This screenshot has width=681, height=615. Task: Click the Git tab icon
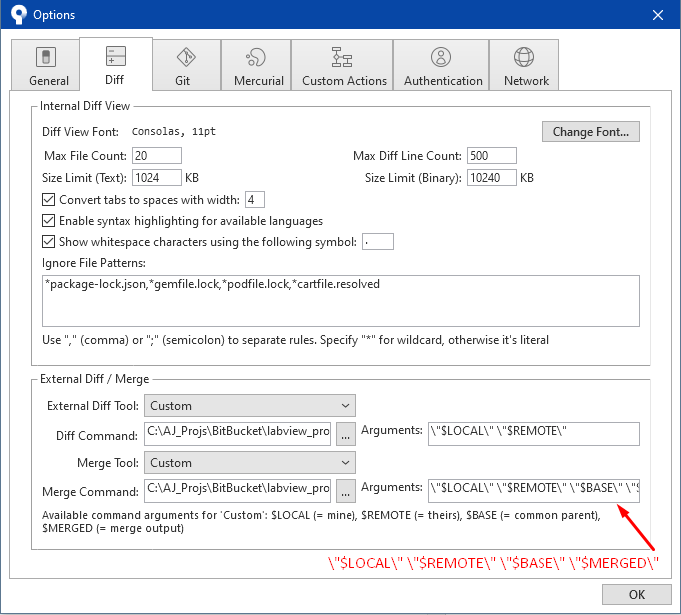[x=185, y=57]
